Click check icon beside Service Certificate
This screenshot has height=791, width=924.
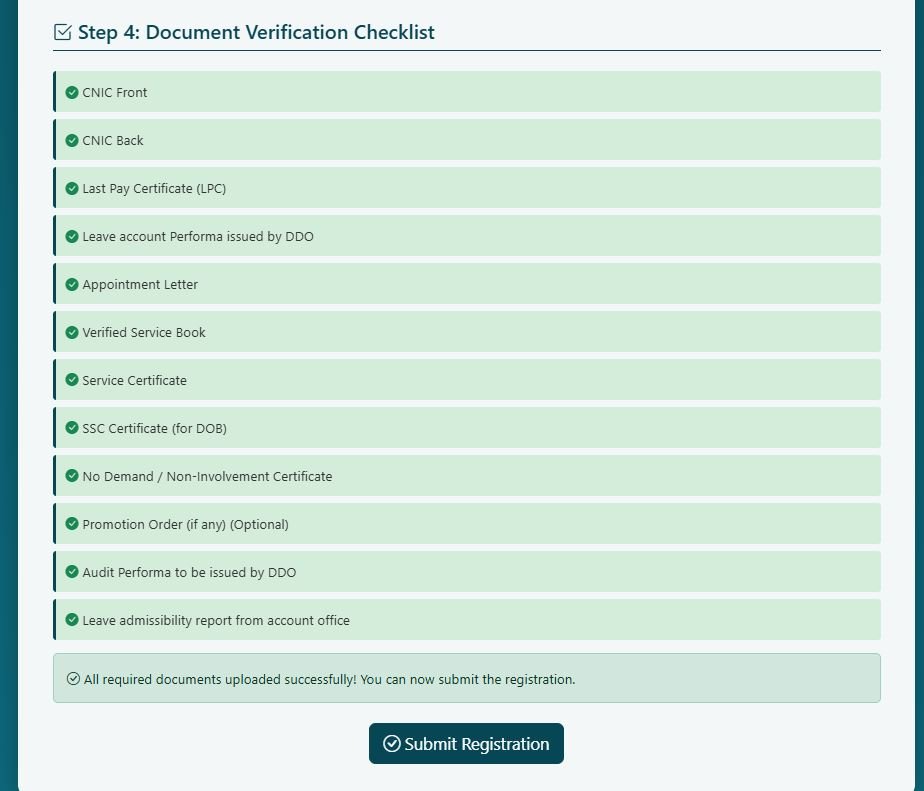72,380
